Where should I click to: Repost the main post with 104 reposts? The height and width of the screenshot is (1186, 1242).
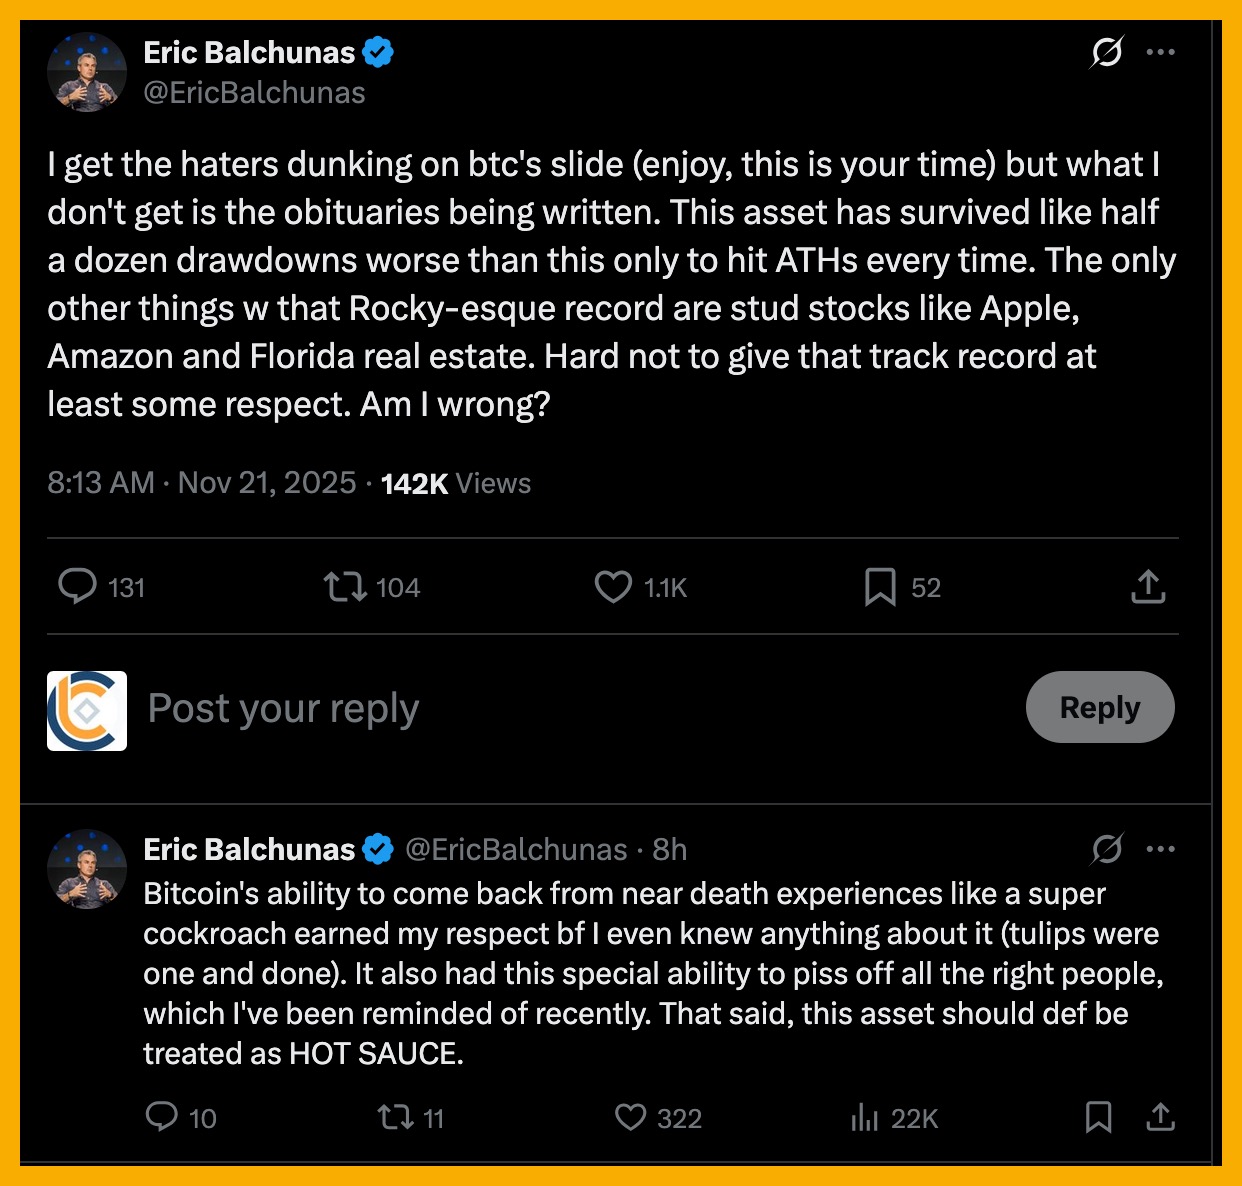click(x=346, y=587)
